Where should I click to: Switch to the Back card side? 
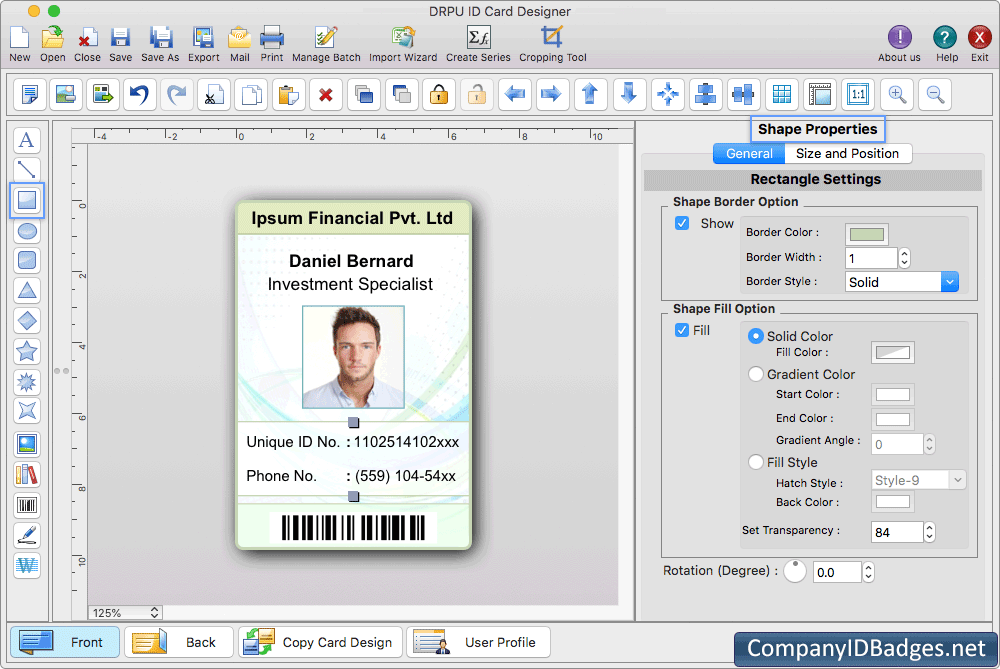coord(179,642)
